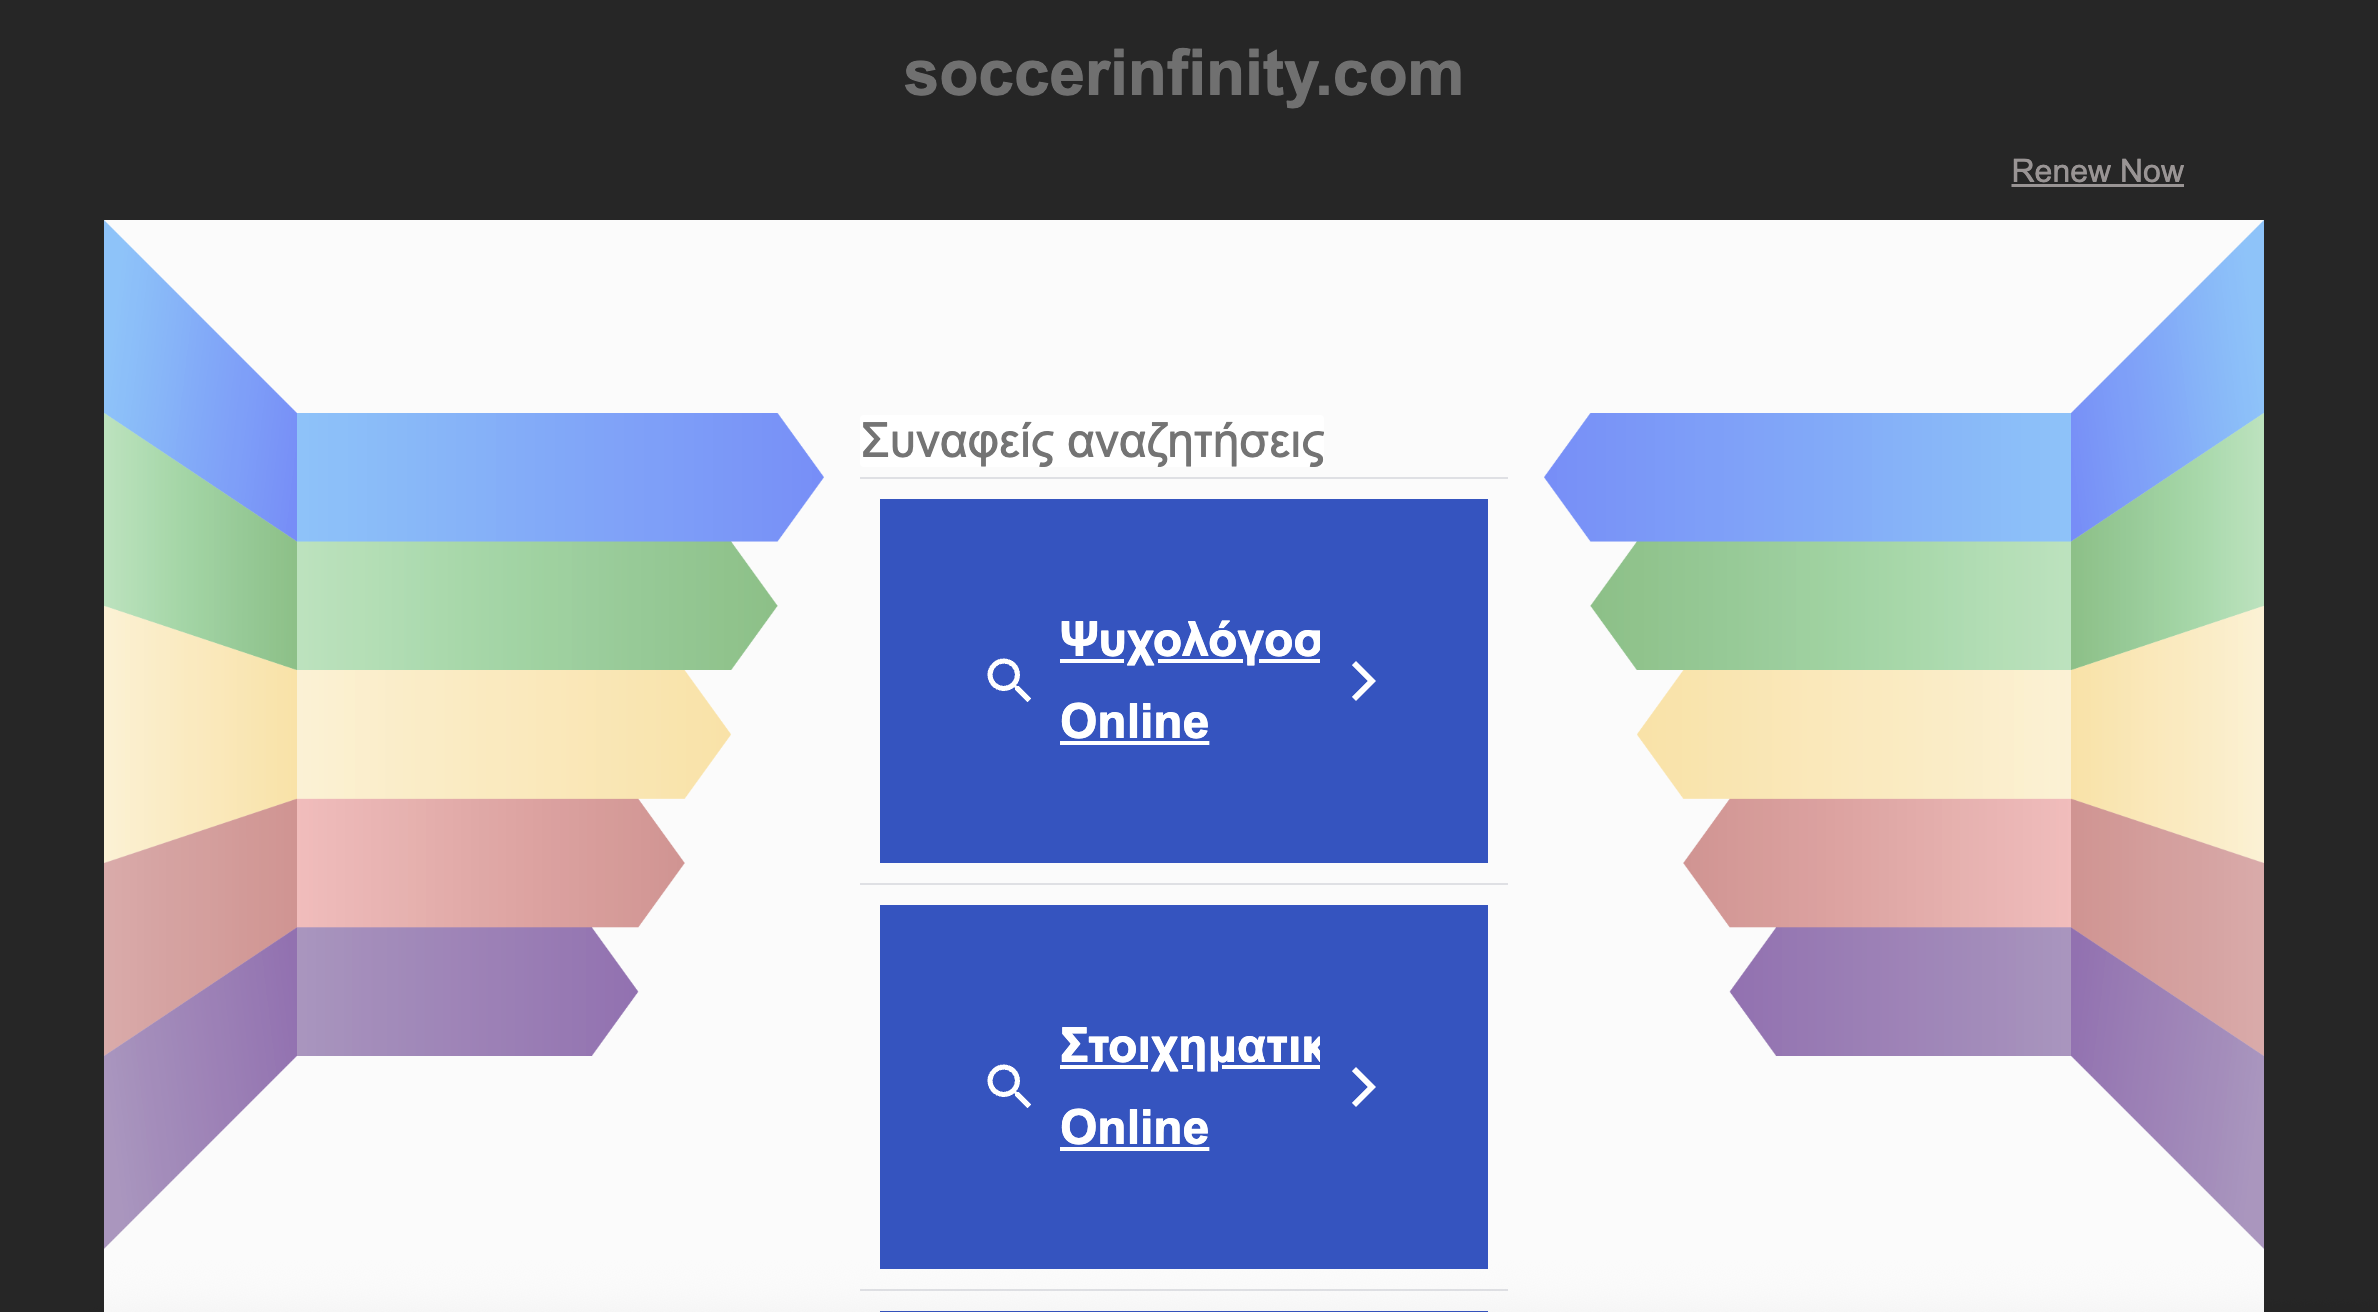The height and width of the screenshot is (1312, 2378).
Task: Click the magnifier icon beside Ψυχολόγος Online
Action: click(x=1008, y=680)
